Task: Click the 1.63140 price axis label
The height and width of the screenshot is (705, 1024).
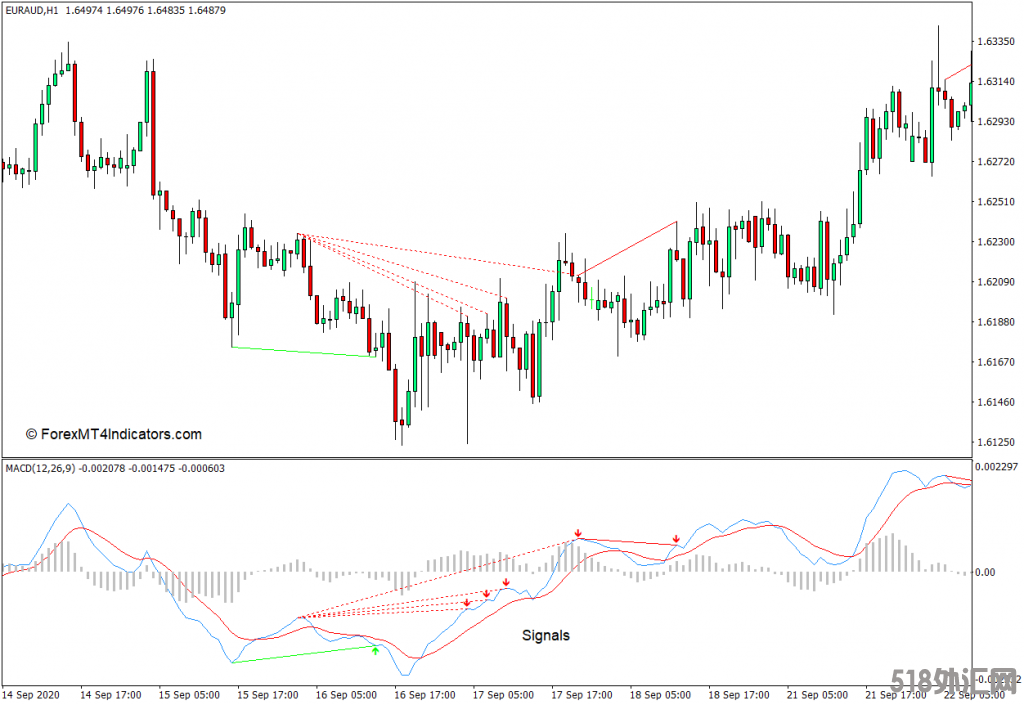Action: (x=996, y=82)
